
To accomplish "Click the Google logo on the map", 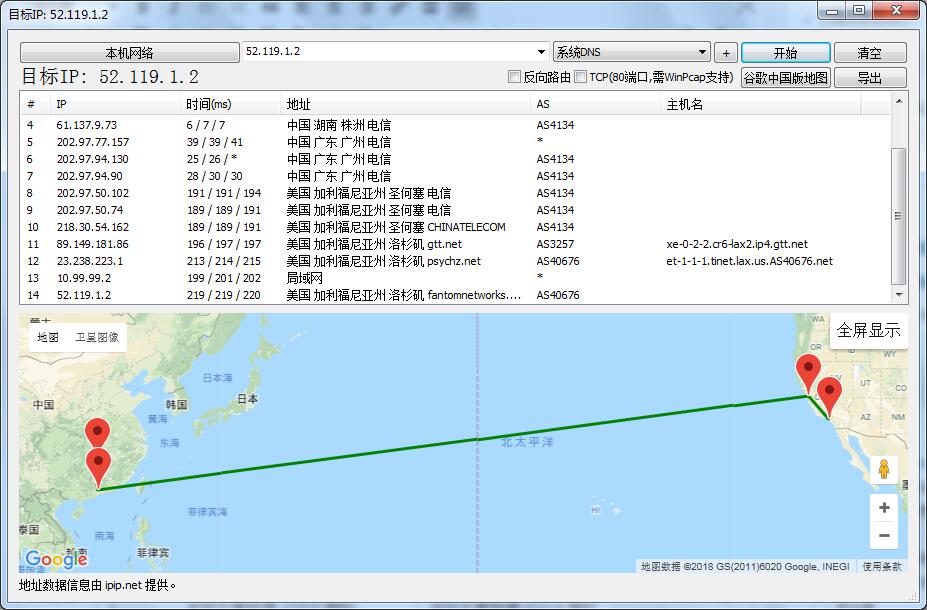I will click(57, 559).
